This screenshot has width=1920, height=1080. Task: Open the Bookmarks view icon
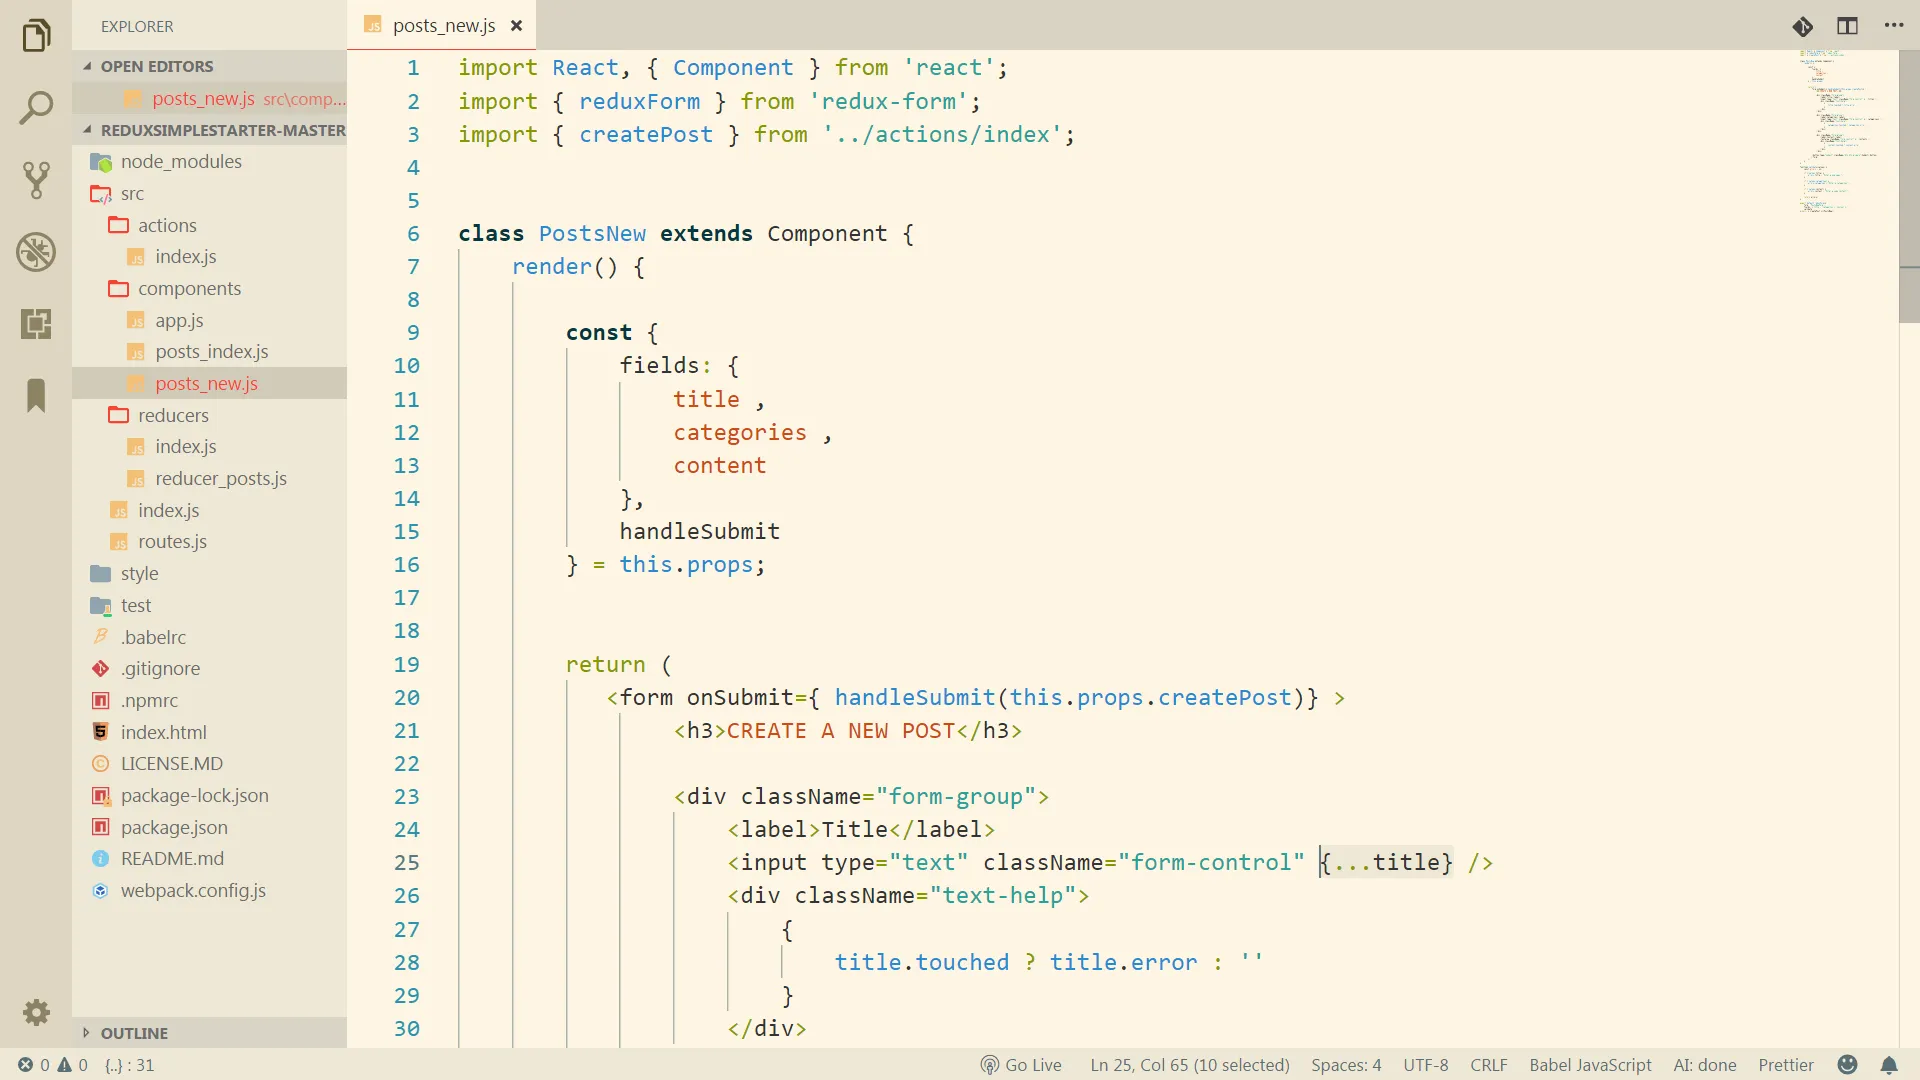[36, 396]
